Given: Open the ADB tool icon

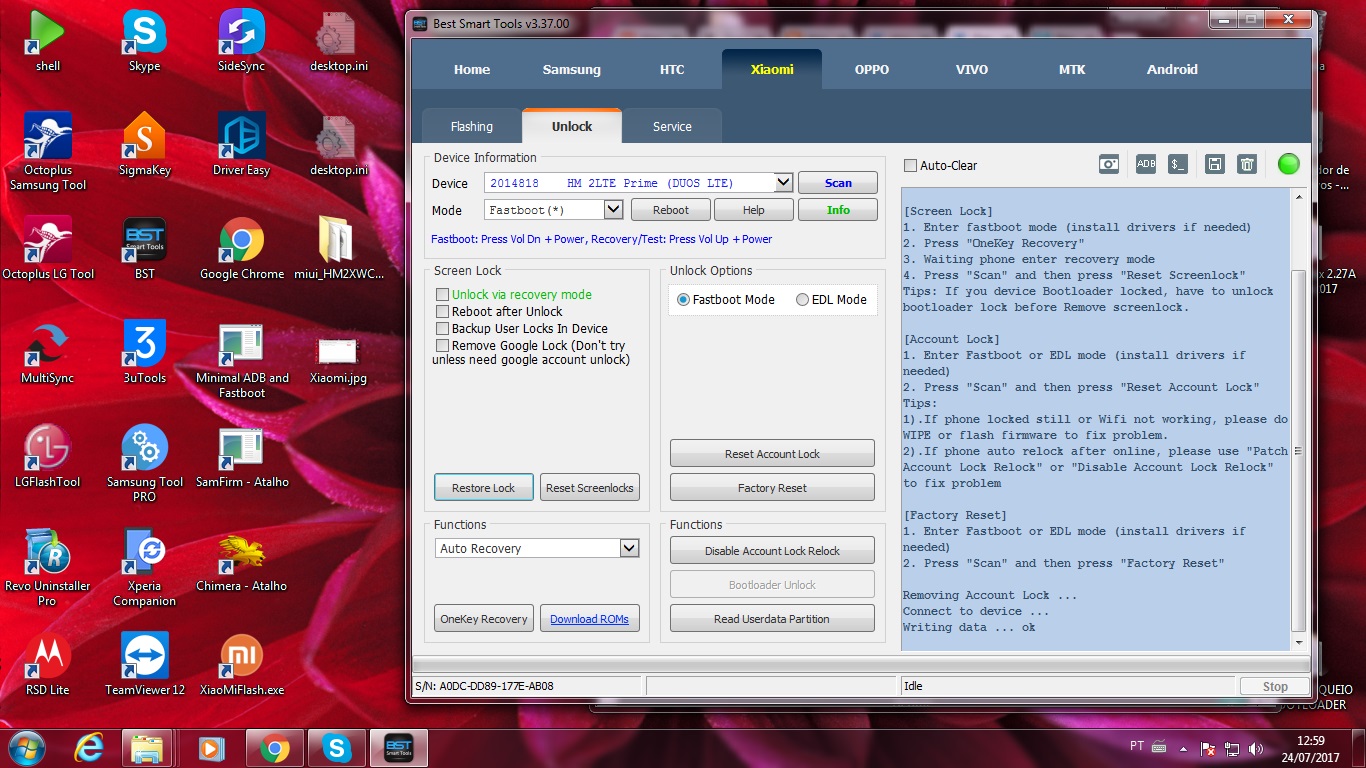Looking at the screenshot, I should (x=1146, y=165).
